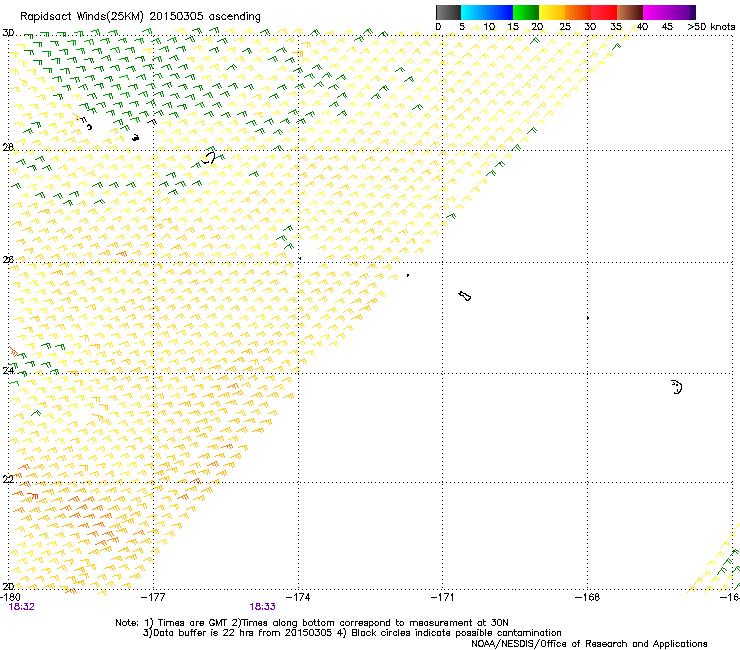Click the '20' latitude axis label
The height and width of the screenshot is (650, 740).
[x=8, y=586]
